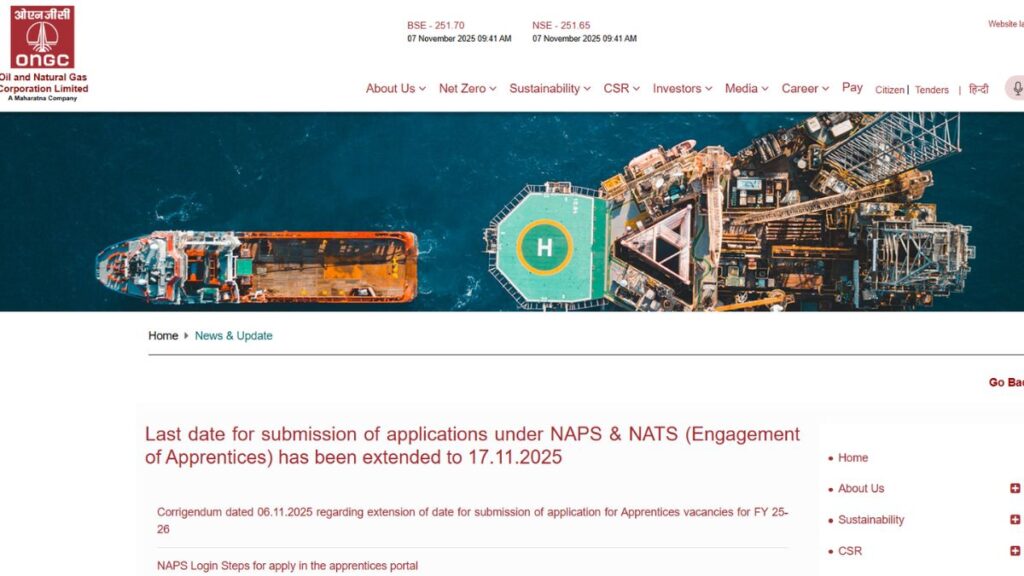Click the Tenders link
This screenshot has width=1024, height=576.
click(931, 89)
